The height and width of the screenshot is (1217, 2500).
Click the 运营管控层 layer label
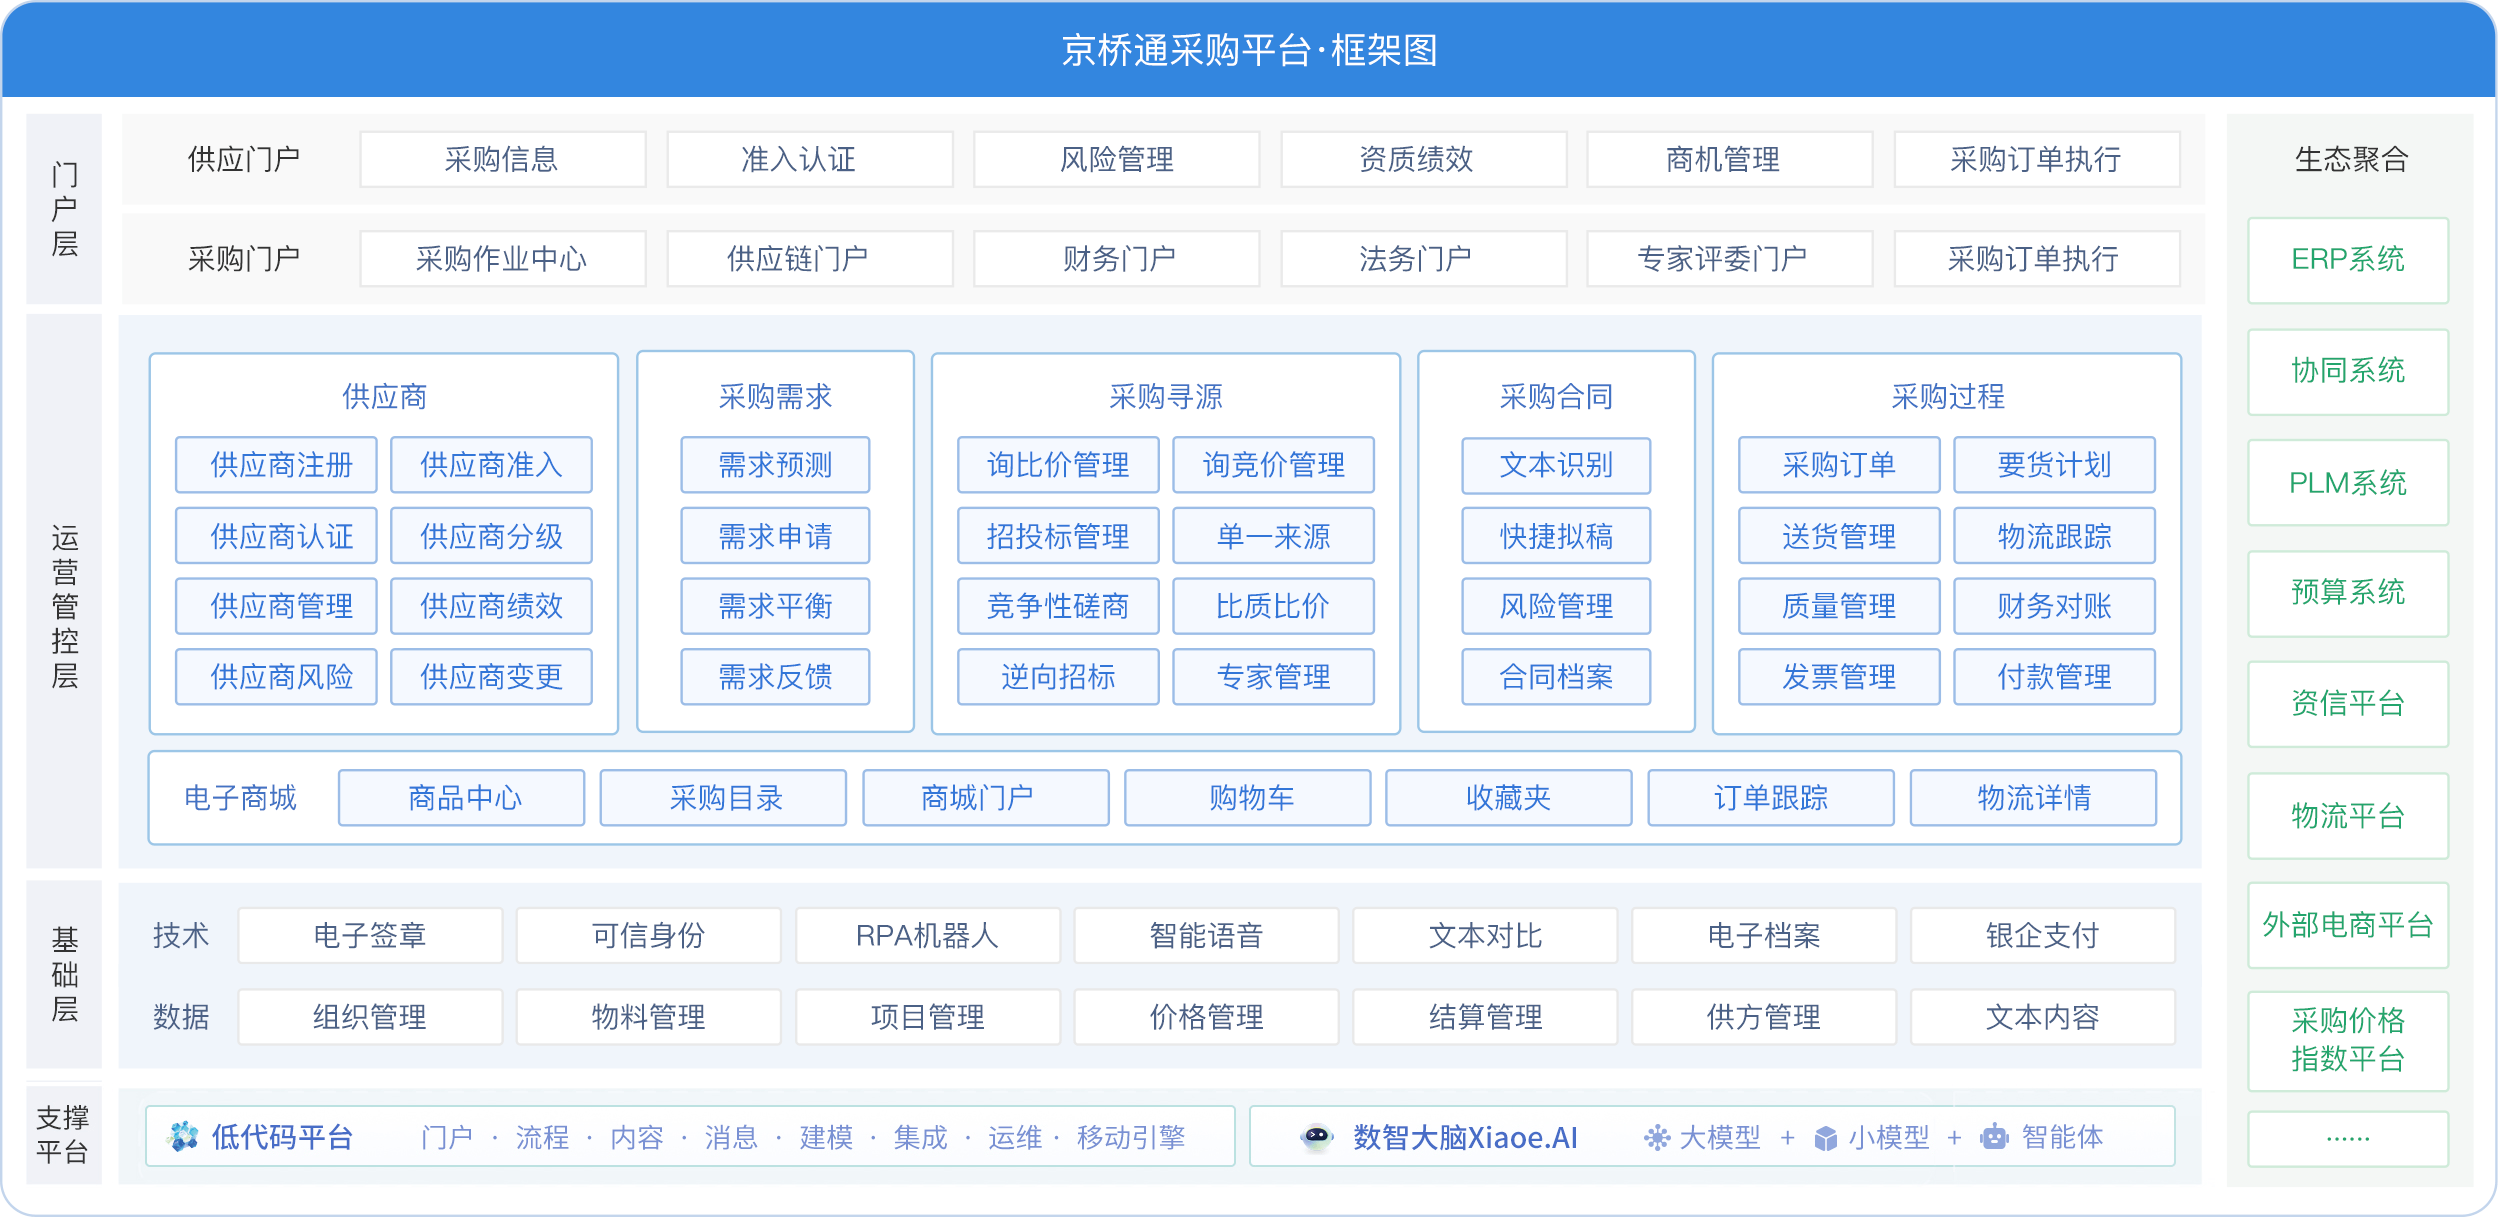(64, 606)
